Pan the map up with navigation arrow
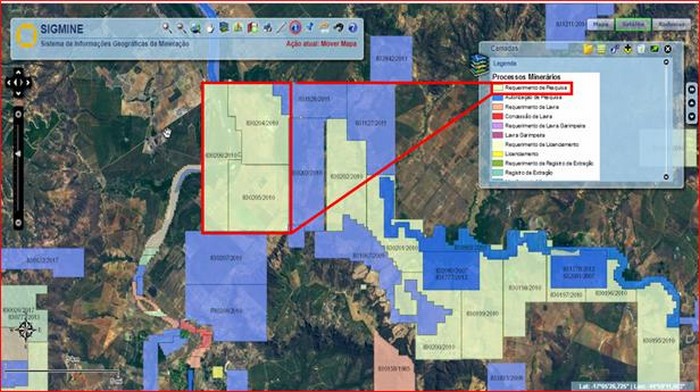 click(18, 72)
